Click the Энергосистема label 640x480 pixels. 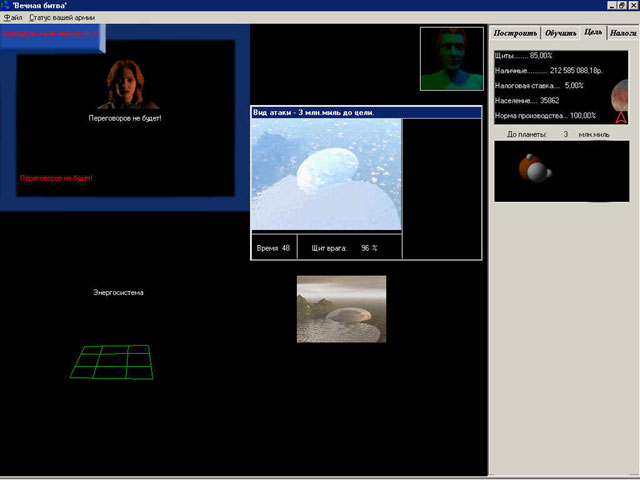[118, 293]
